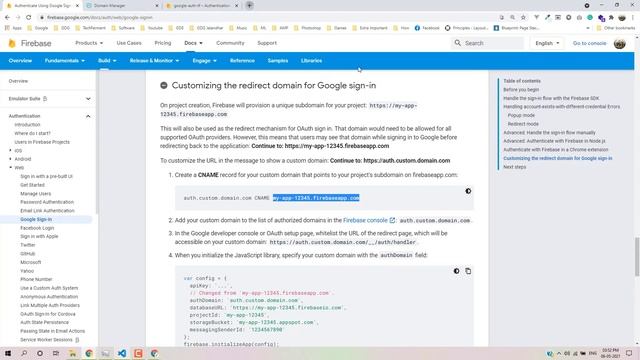Open the zoom magnifier icon in address bar
The image size is (640, 360).
(513, 18)
